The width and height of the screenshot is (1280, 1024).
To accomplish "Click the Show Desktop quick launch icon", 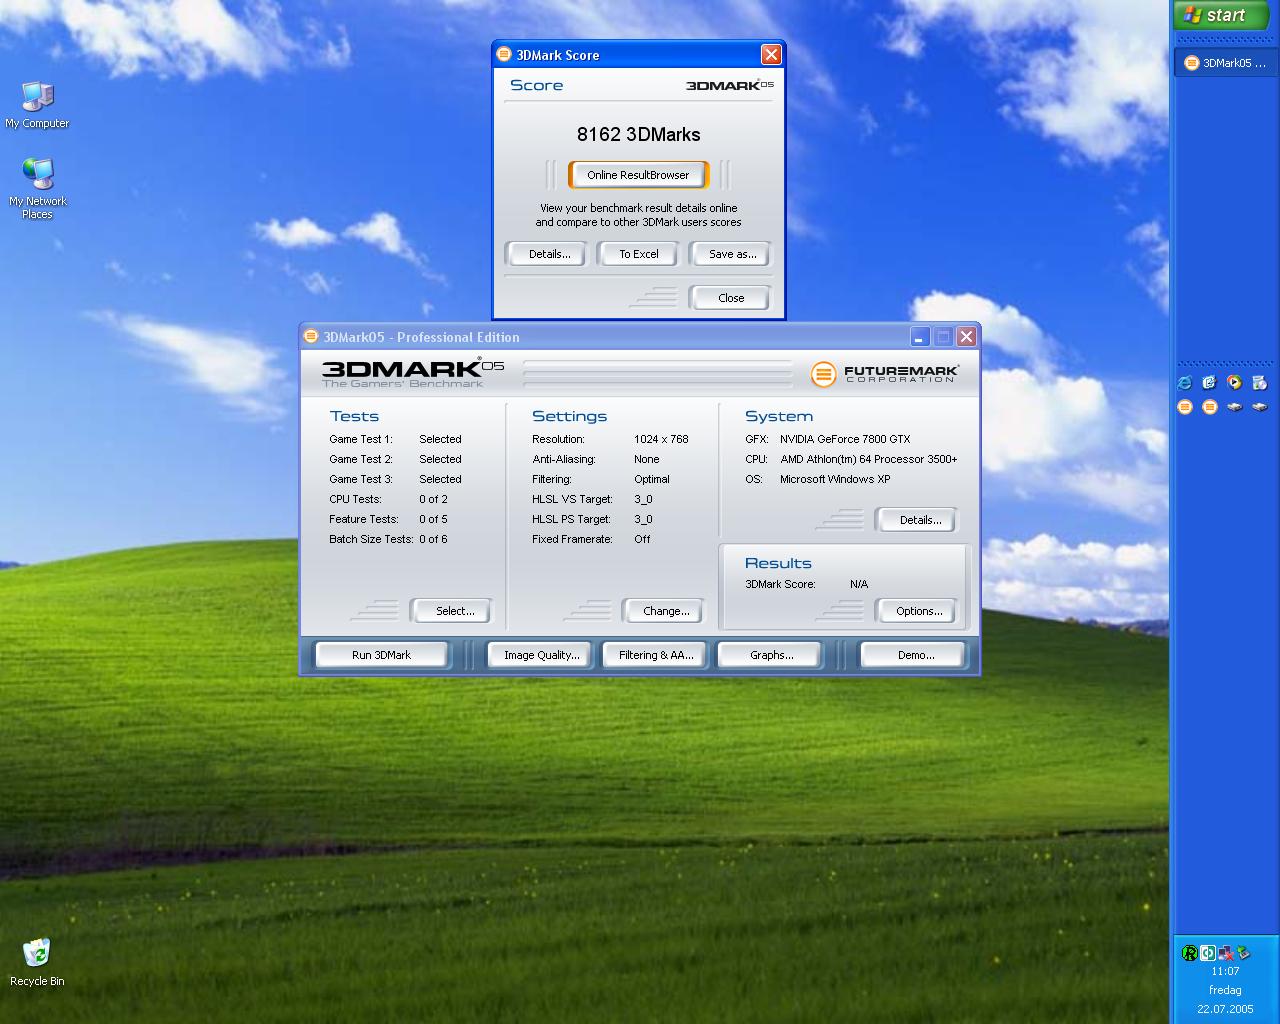I will coord(1210,382).
